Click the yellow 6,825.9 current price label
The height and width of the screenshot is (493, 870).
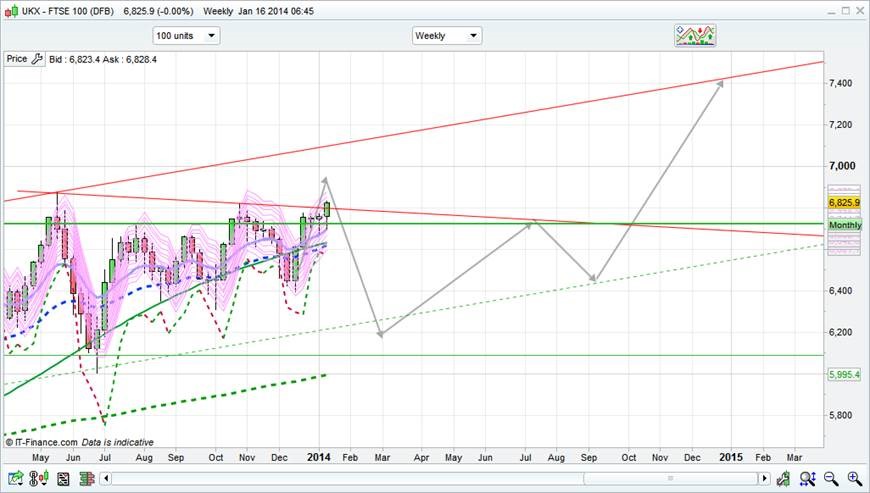click(x=845, y=202)
